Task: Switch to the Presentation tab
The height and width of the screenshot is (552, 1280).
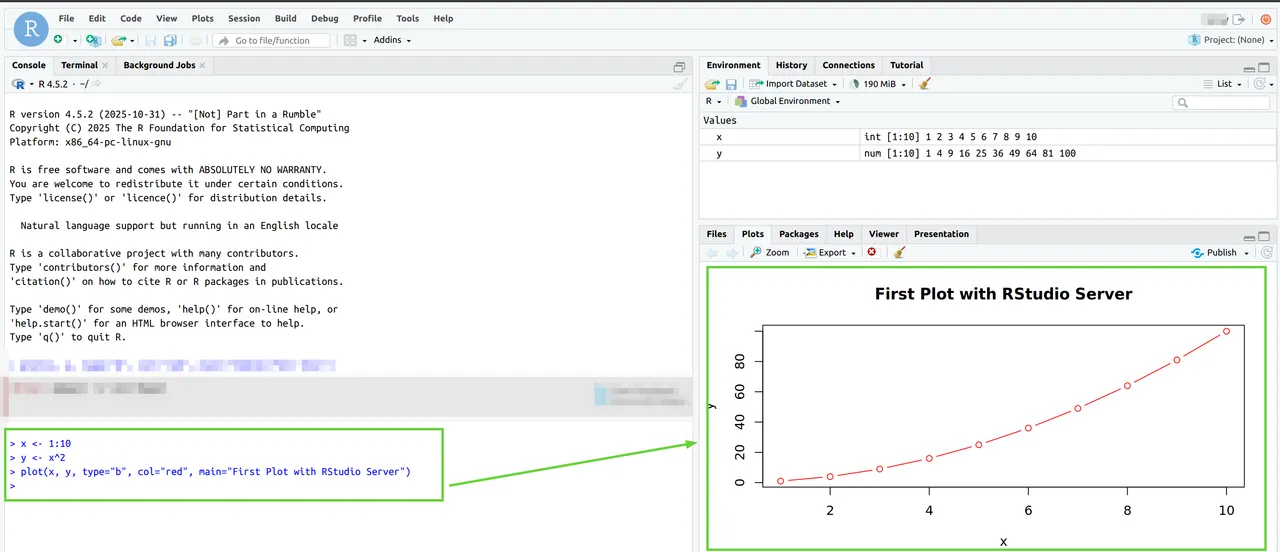Action: click(941, 234)
